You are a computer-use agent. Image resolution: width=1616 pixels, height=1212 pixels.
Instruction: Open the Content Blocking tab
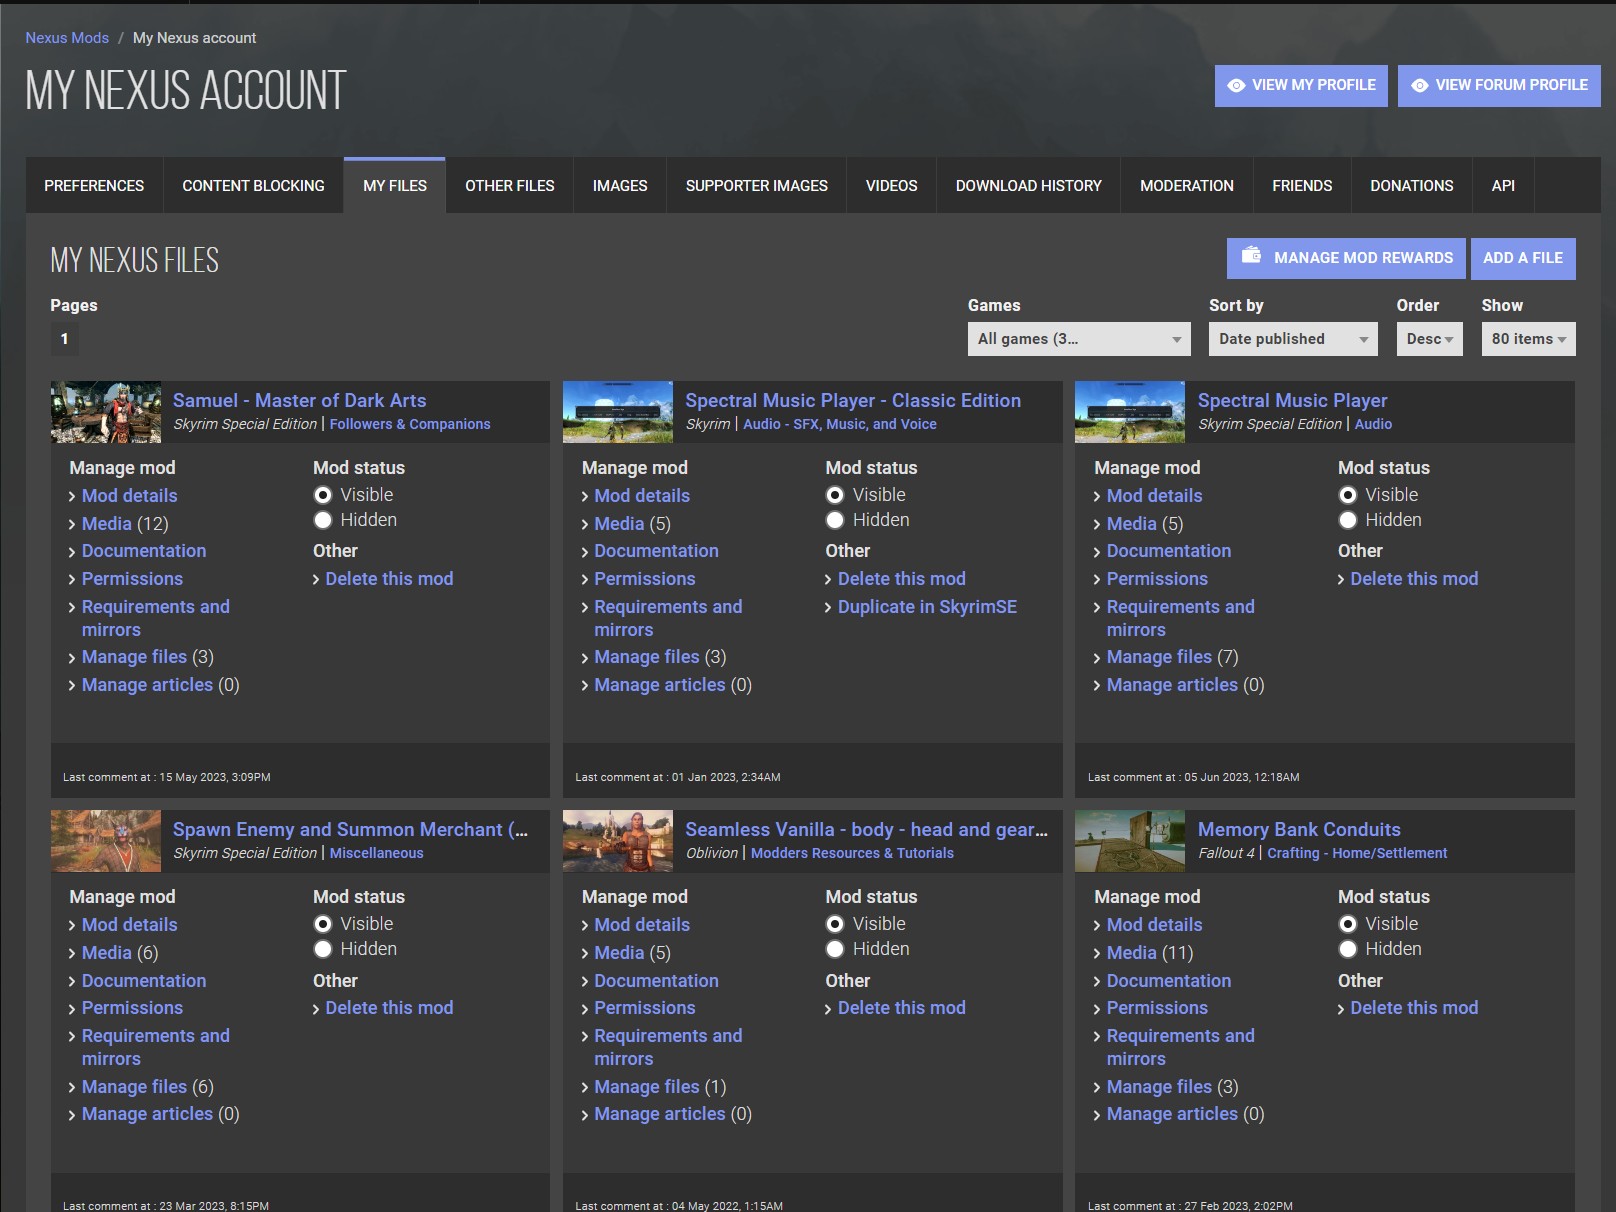pyautogui.click(x=253, y=186)
